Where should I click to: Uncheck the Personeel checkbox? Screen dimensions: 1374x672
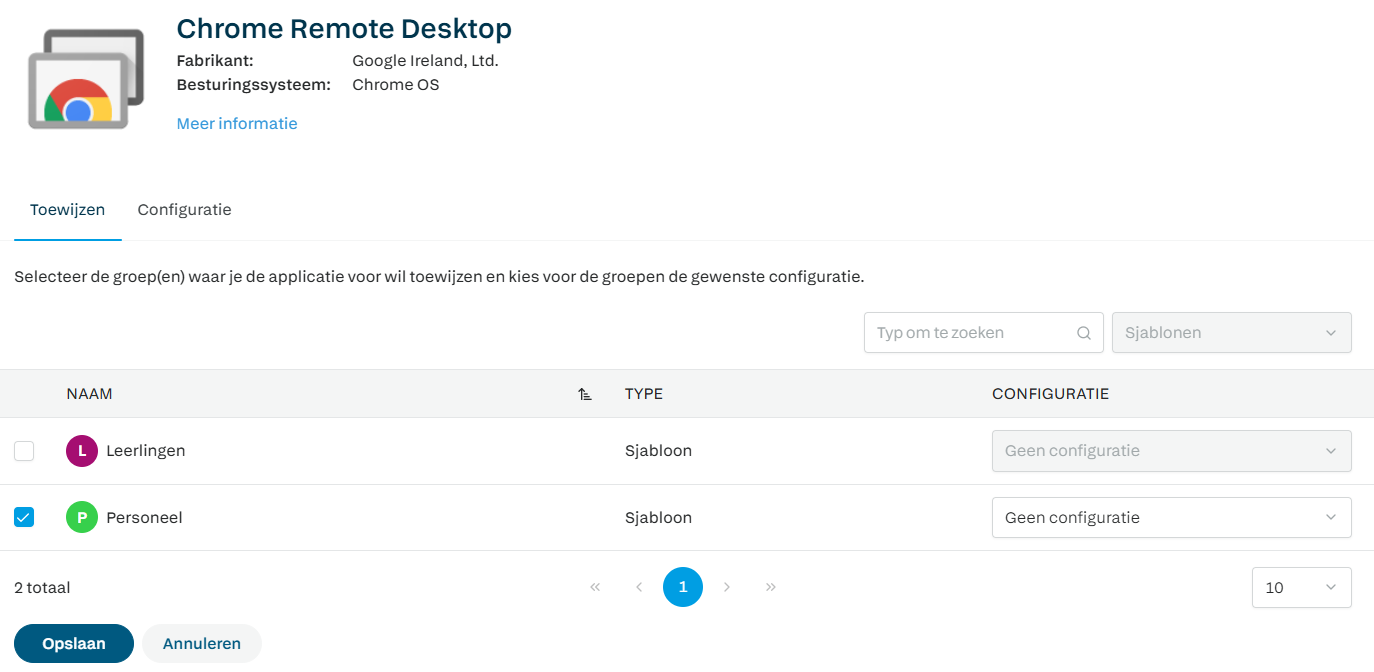click(x=24, y=517)
